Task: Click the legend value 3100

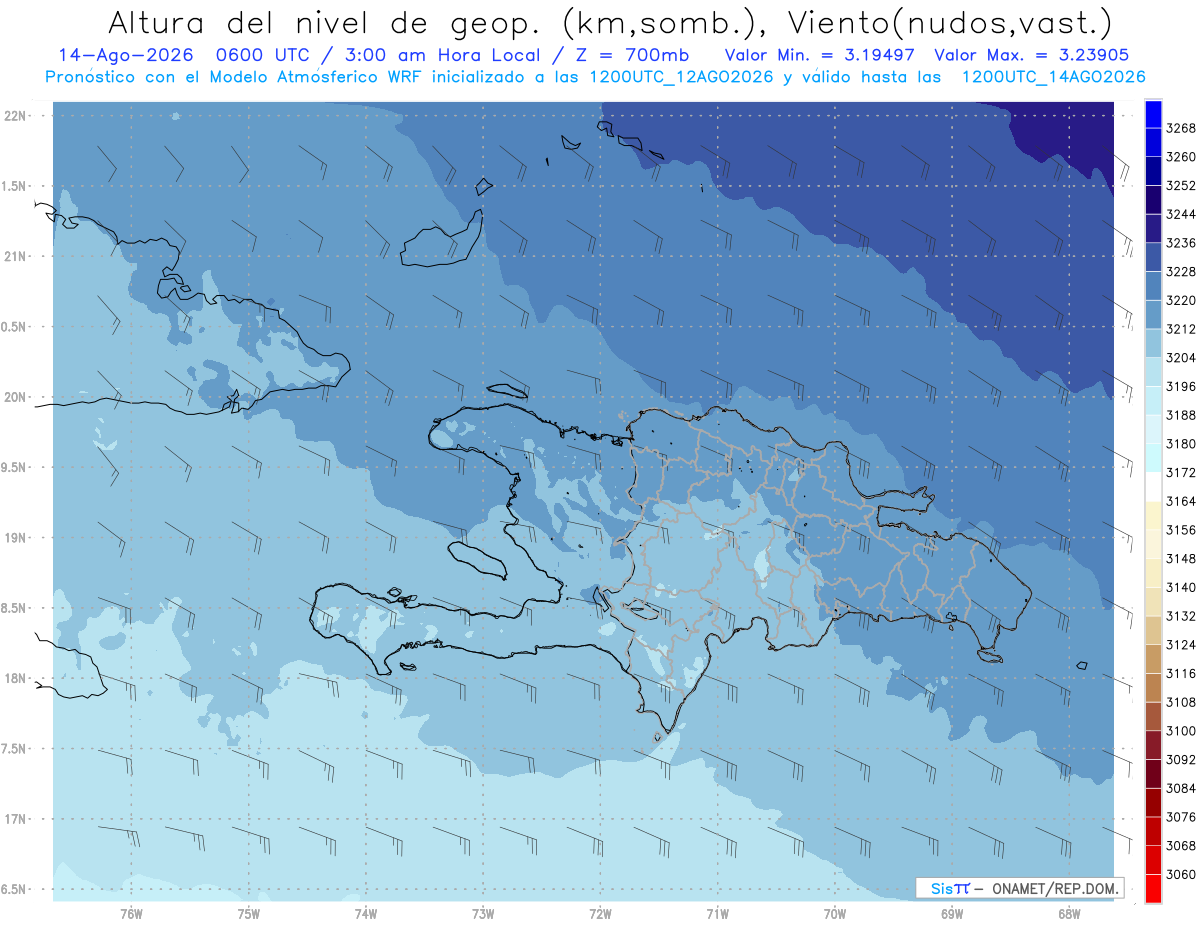Action: click(1180, 730)
